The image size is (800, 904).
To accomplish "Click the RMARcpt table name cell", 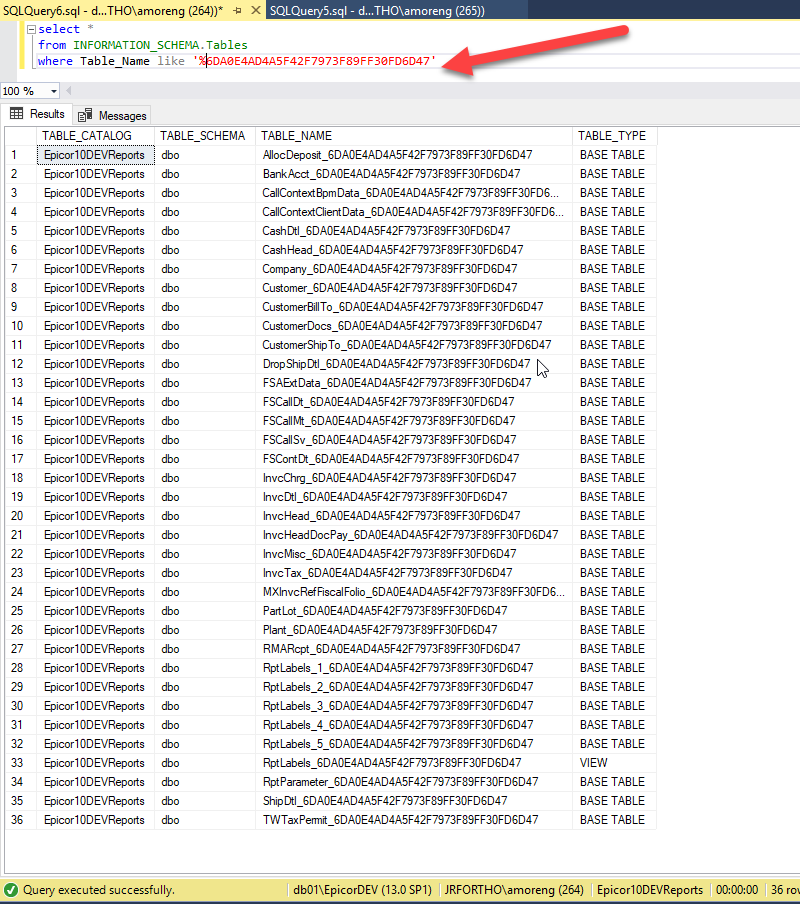I will click(x=414, y=650).
